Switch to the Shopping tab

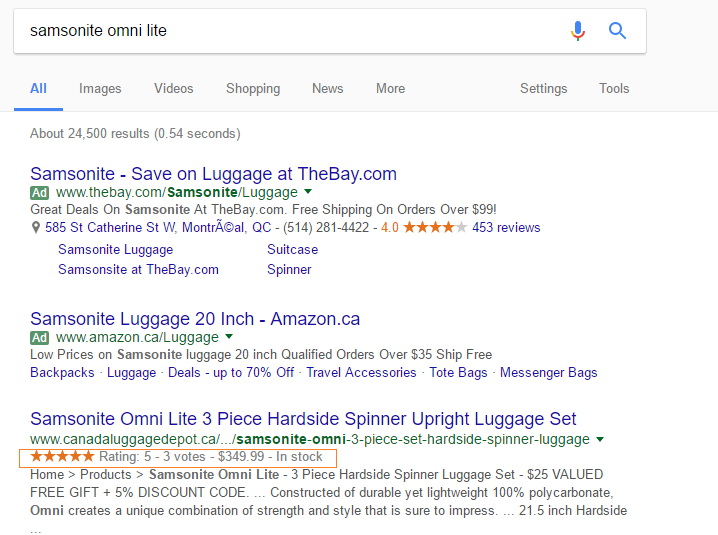(253, 89)
